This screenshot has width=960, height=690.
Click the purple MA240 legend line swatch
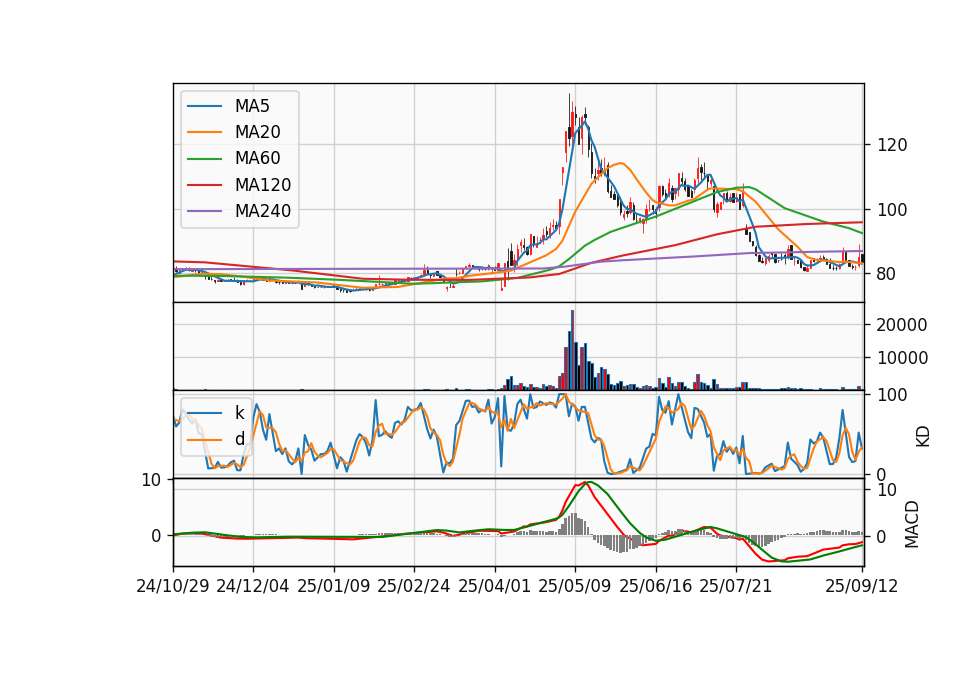click(204, 211)
